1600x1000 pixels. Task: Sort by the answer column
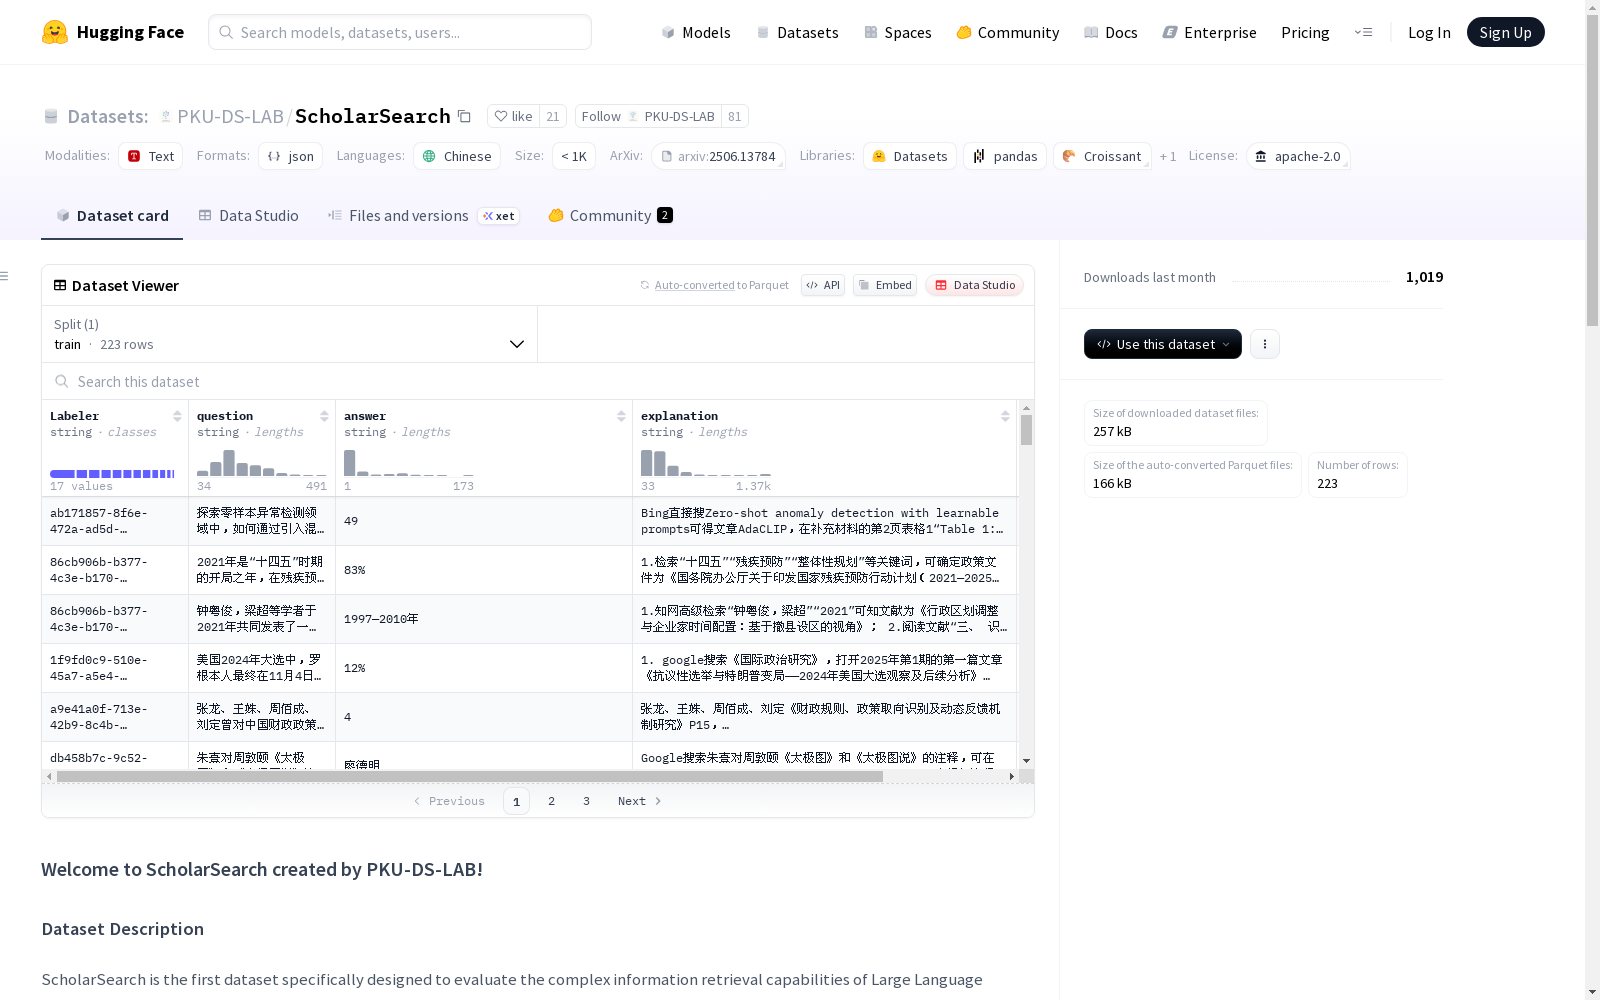coord(621,416)
